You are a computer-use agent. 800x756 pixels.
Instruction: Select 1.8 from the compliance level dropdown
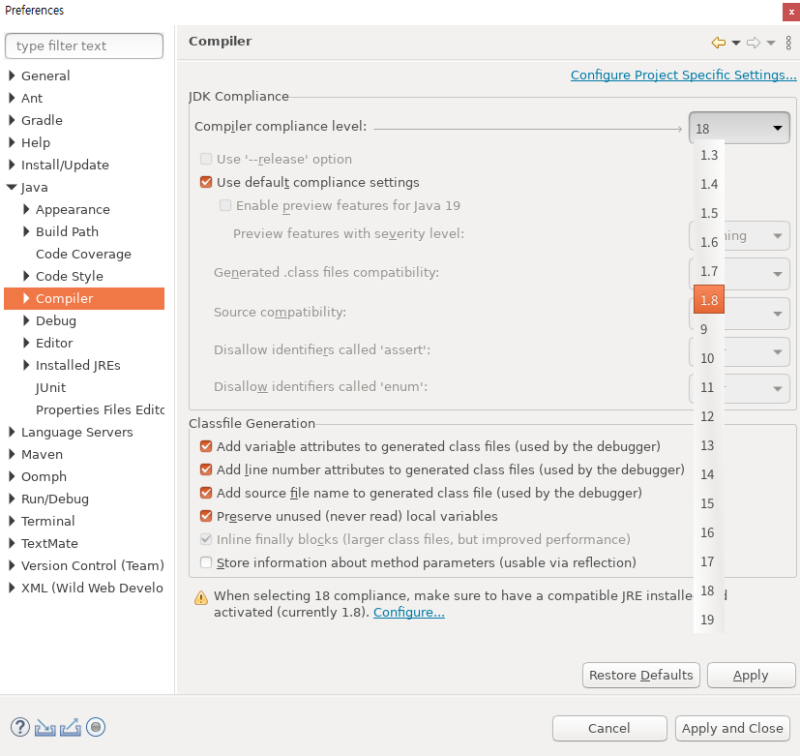[x=708, y=300]
